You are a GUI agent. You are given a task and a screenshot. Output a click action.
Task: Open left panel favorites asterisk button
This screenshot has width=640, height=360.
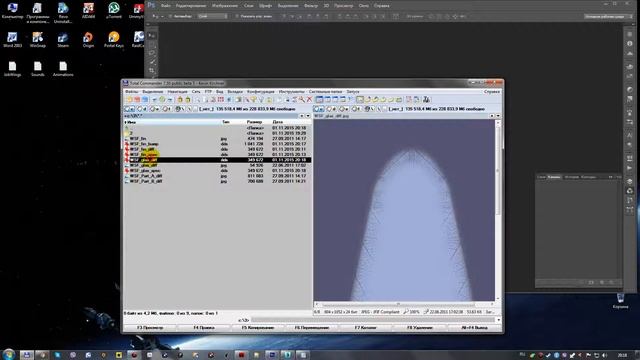(302, 116)
